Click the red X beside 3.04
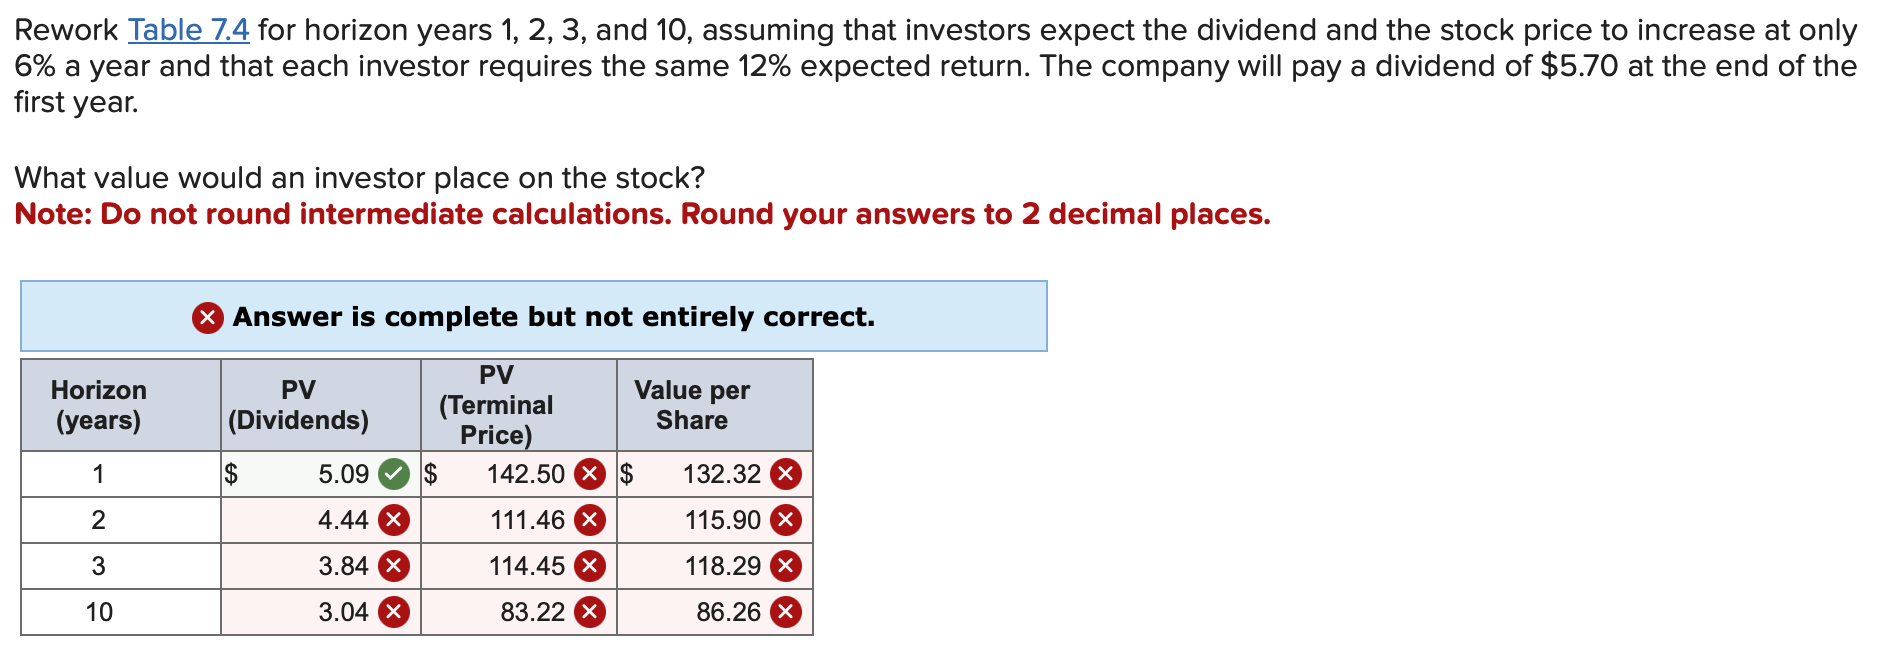 pos(395,611)
